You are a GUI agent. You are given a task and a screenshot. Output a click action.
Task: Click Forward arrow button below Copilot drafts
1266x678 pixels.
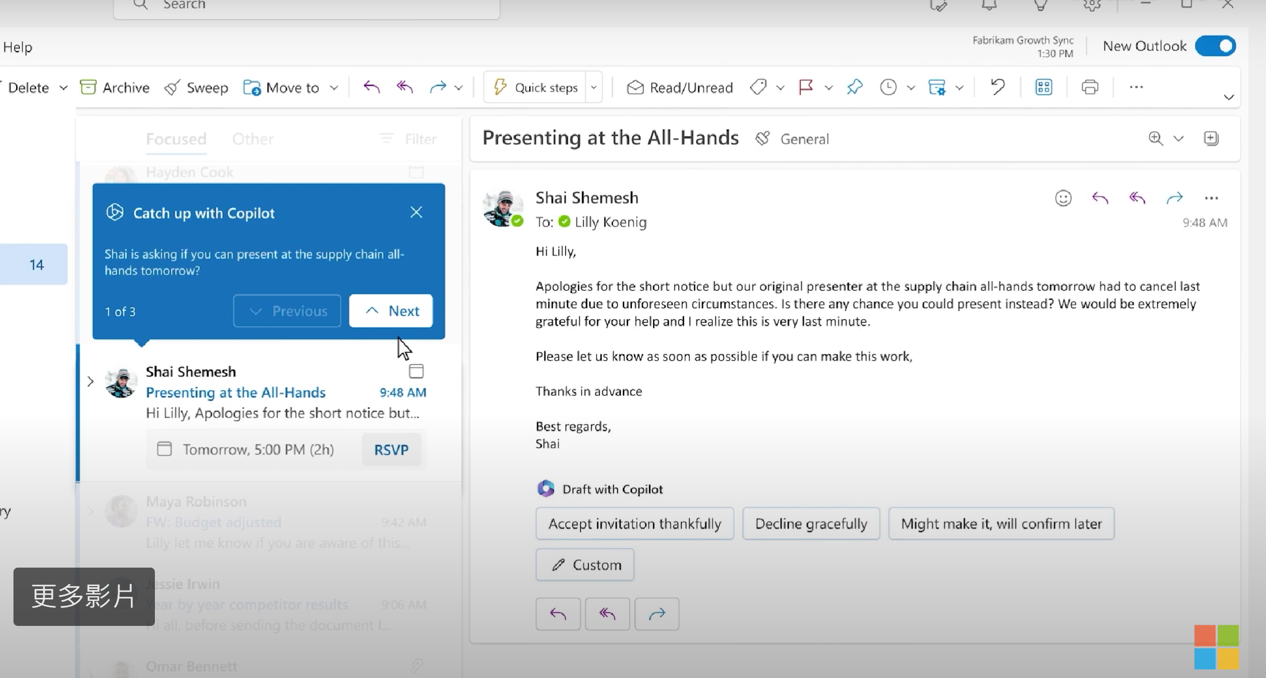click(656, 614)
